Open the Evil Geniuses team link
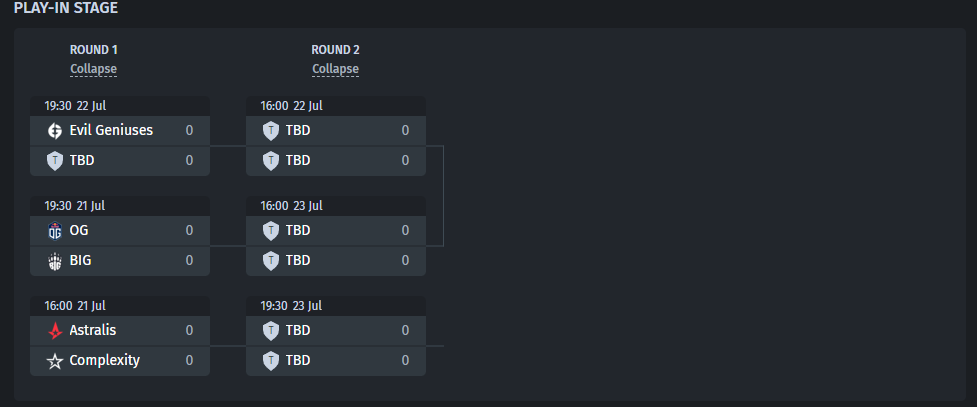The height and width of the screenshot is (407, 977). [x=111, y=130]
